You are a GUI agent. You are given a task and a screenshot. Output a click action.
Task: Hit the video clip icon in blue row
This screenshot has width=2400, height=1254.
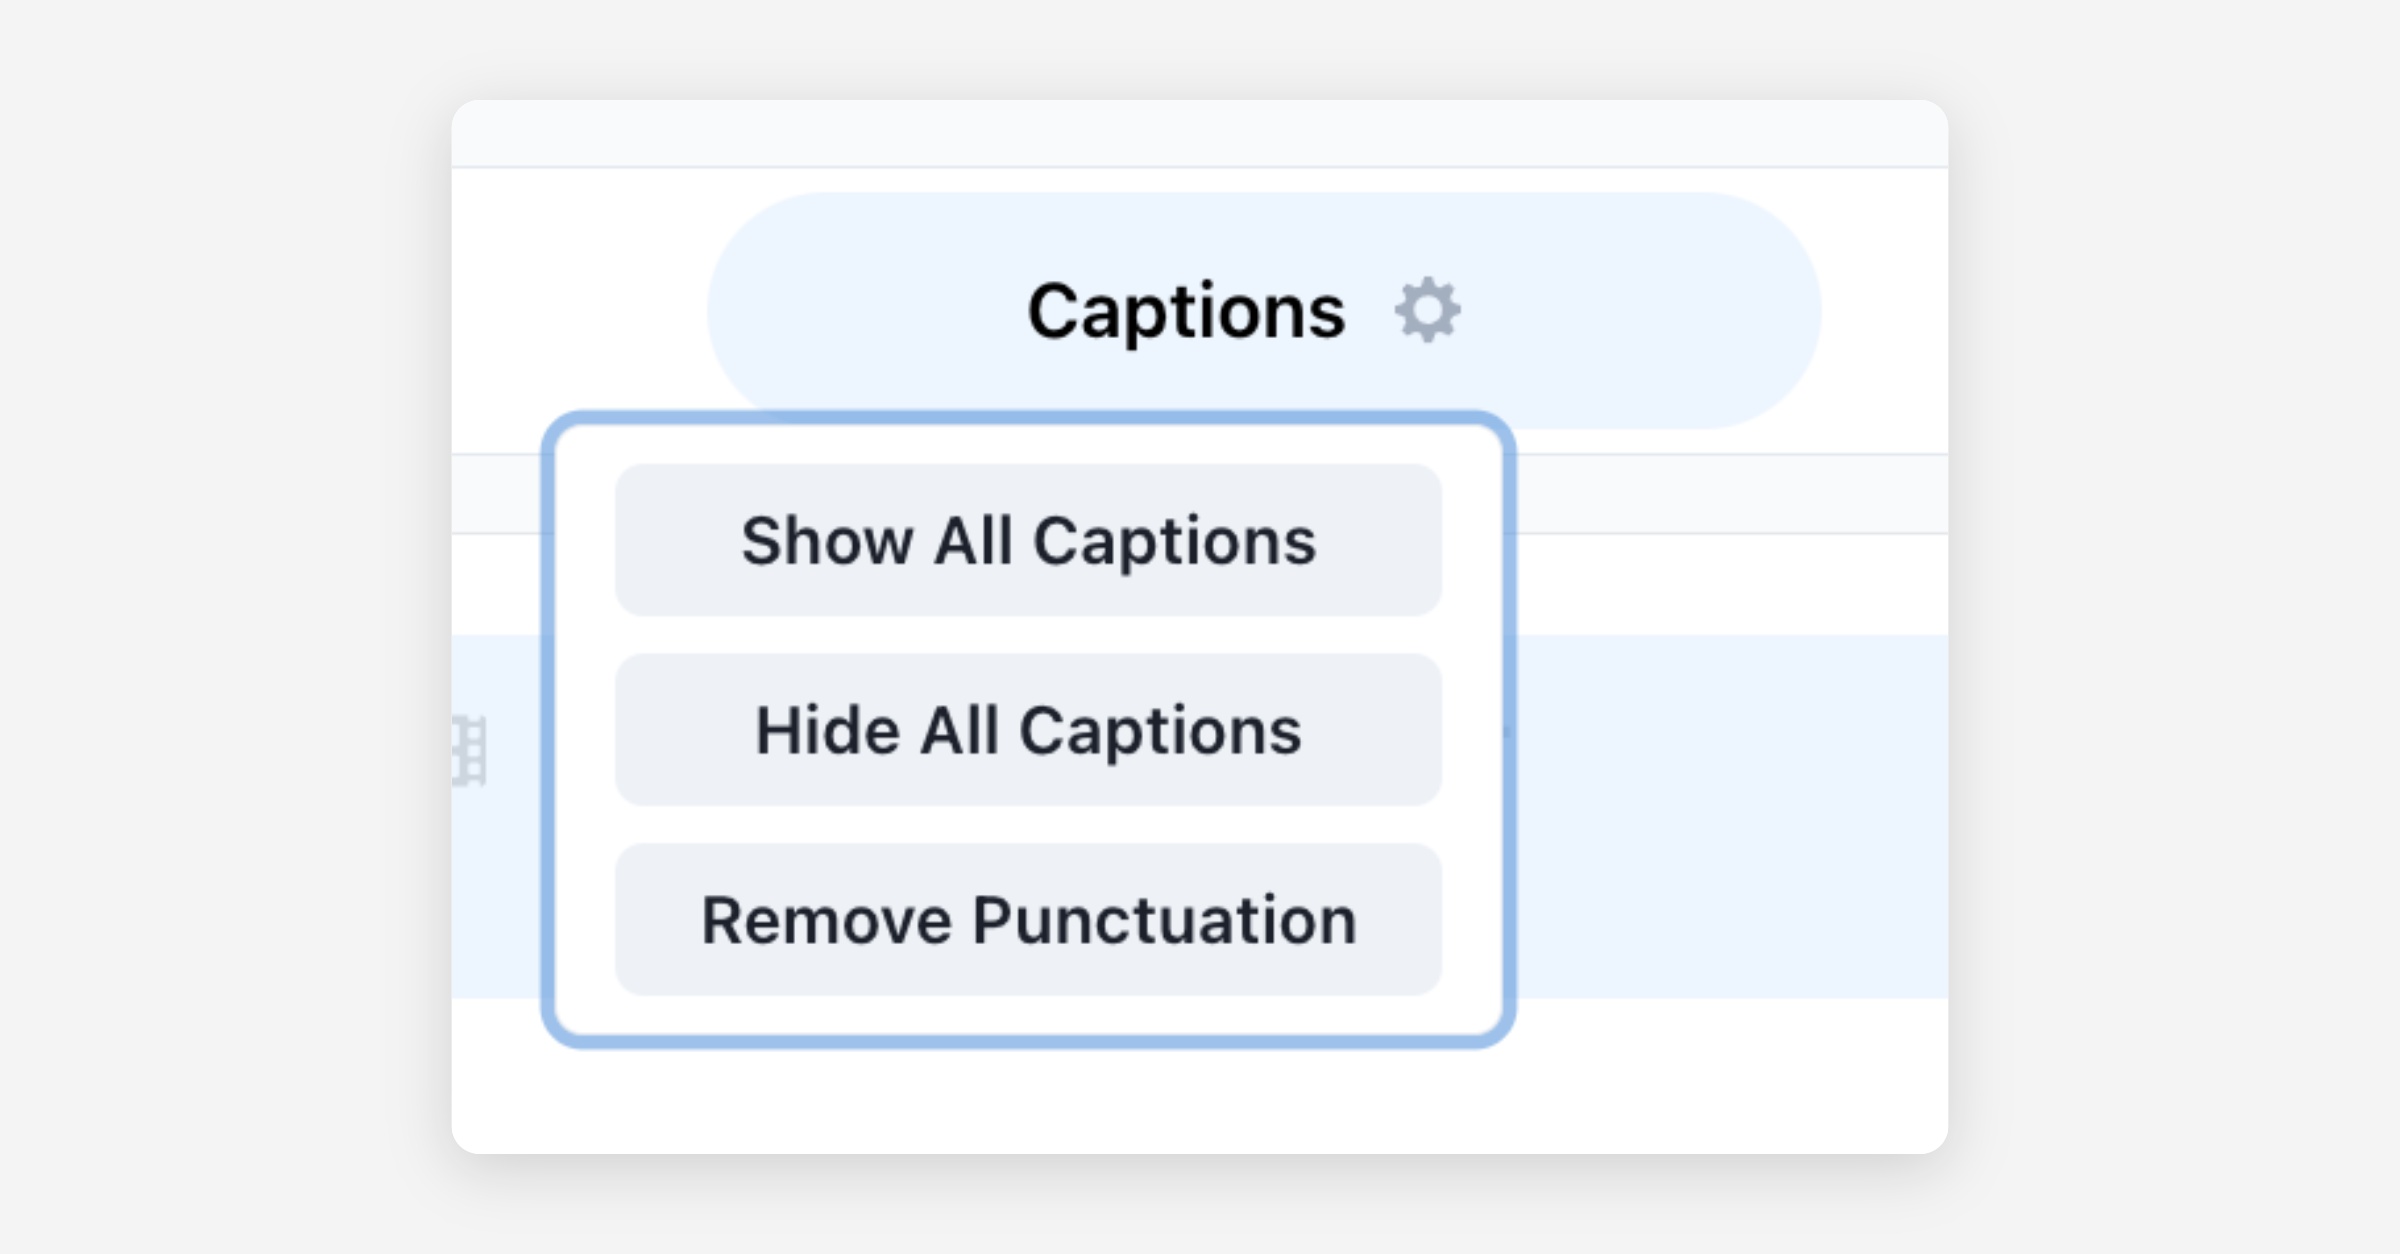coord(469,750)
